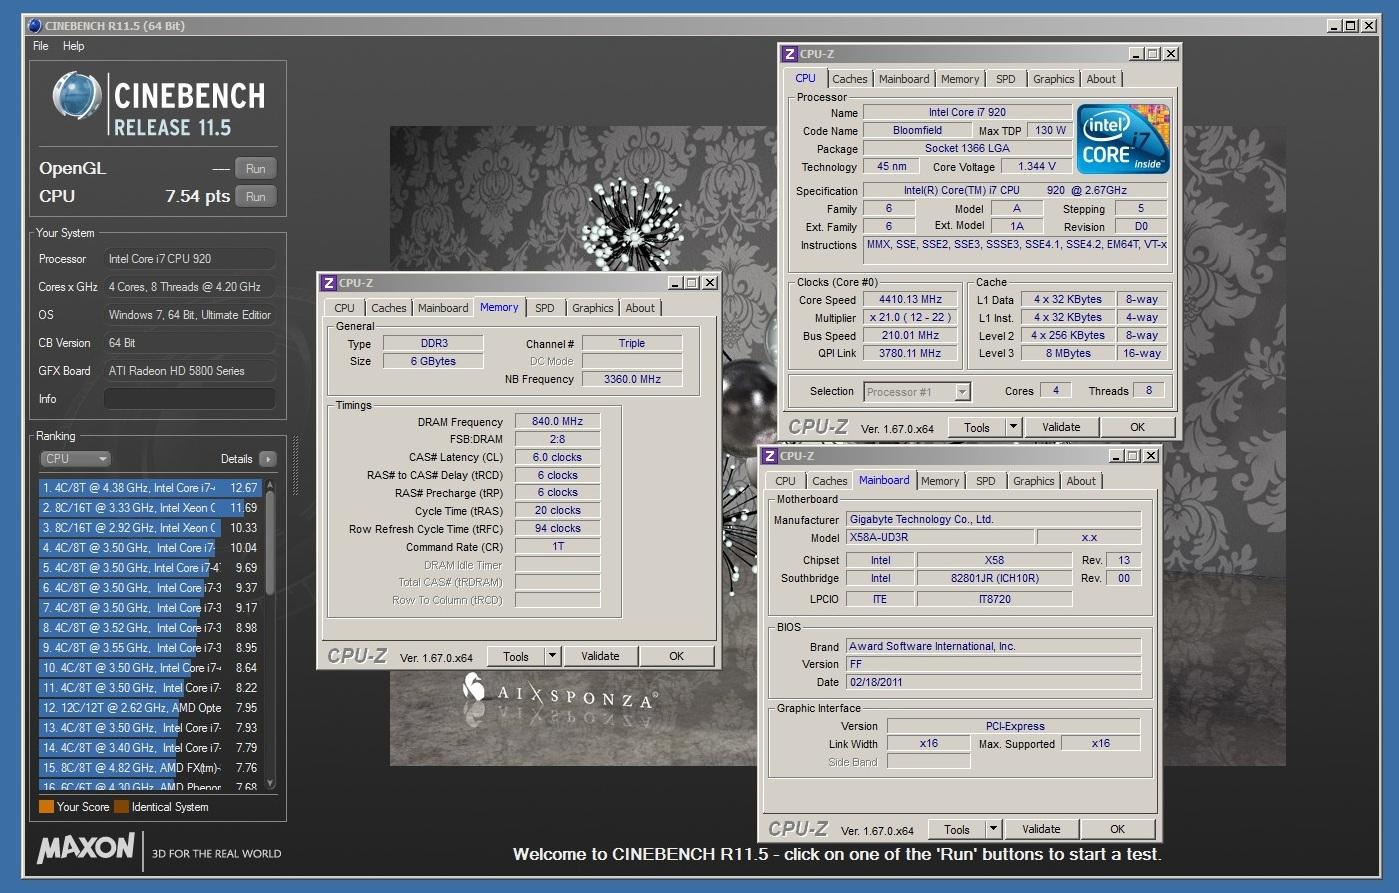The image size is (1399, 893).
Task: Open the Cinebench File menu
Action: tap(41, 46)
